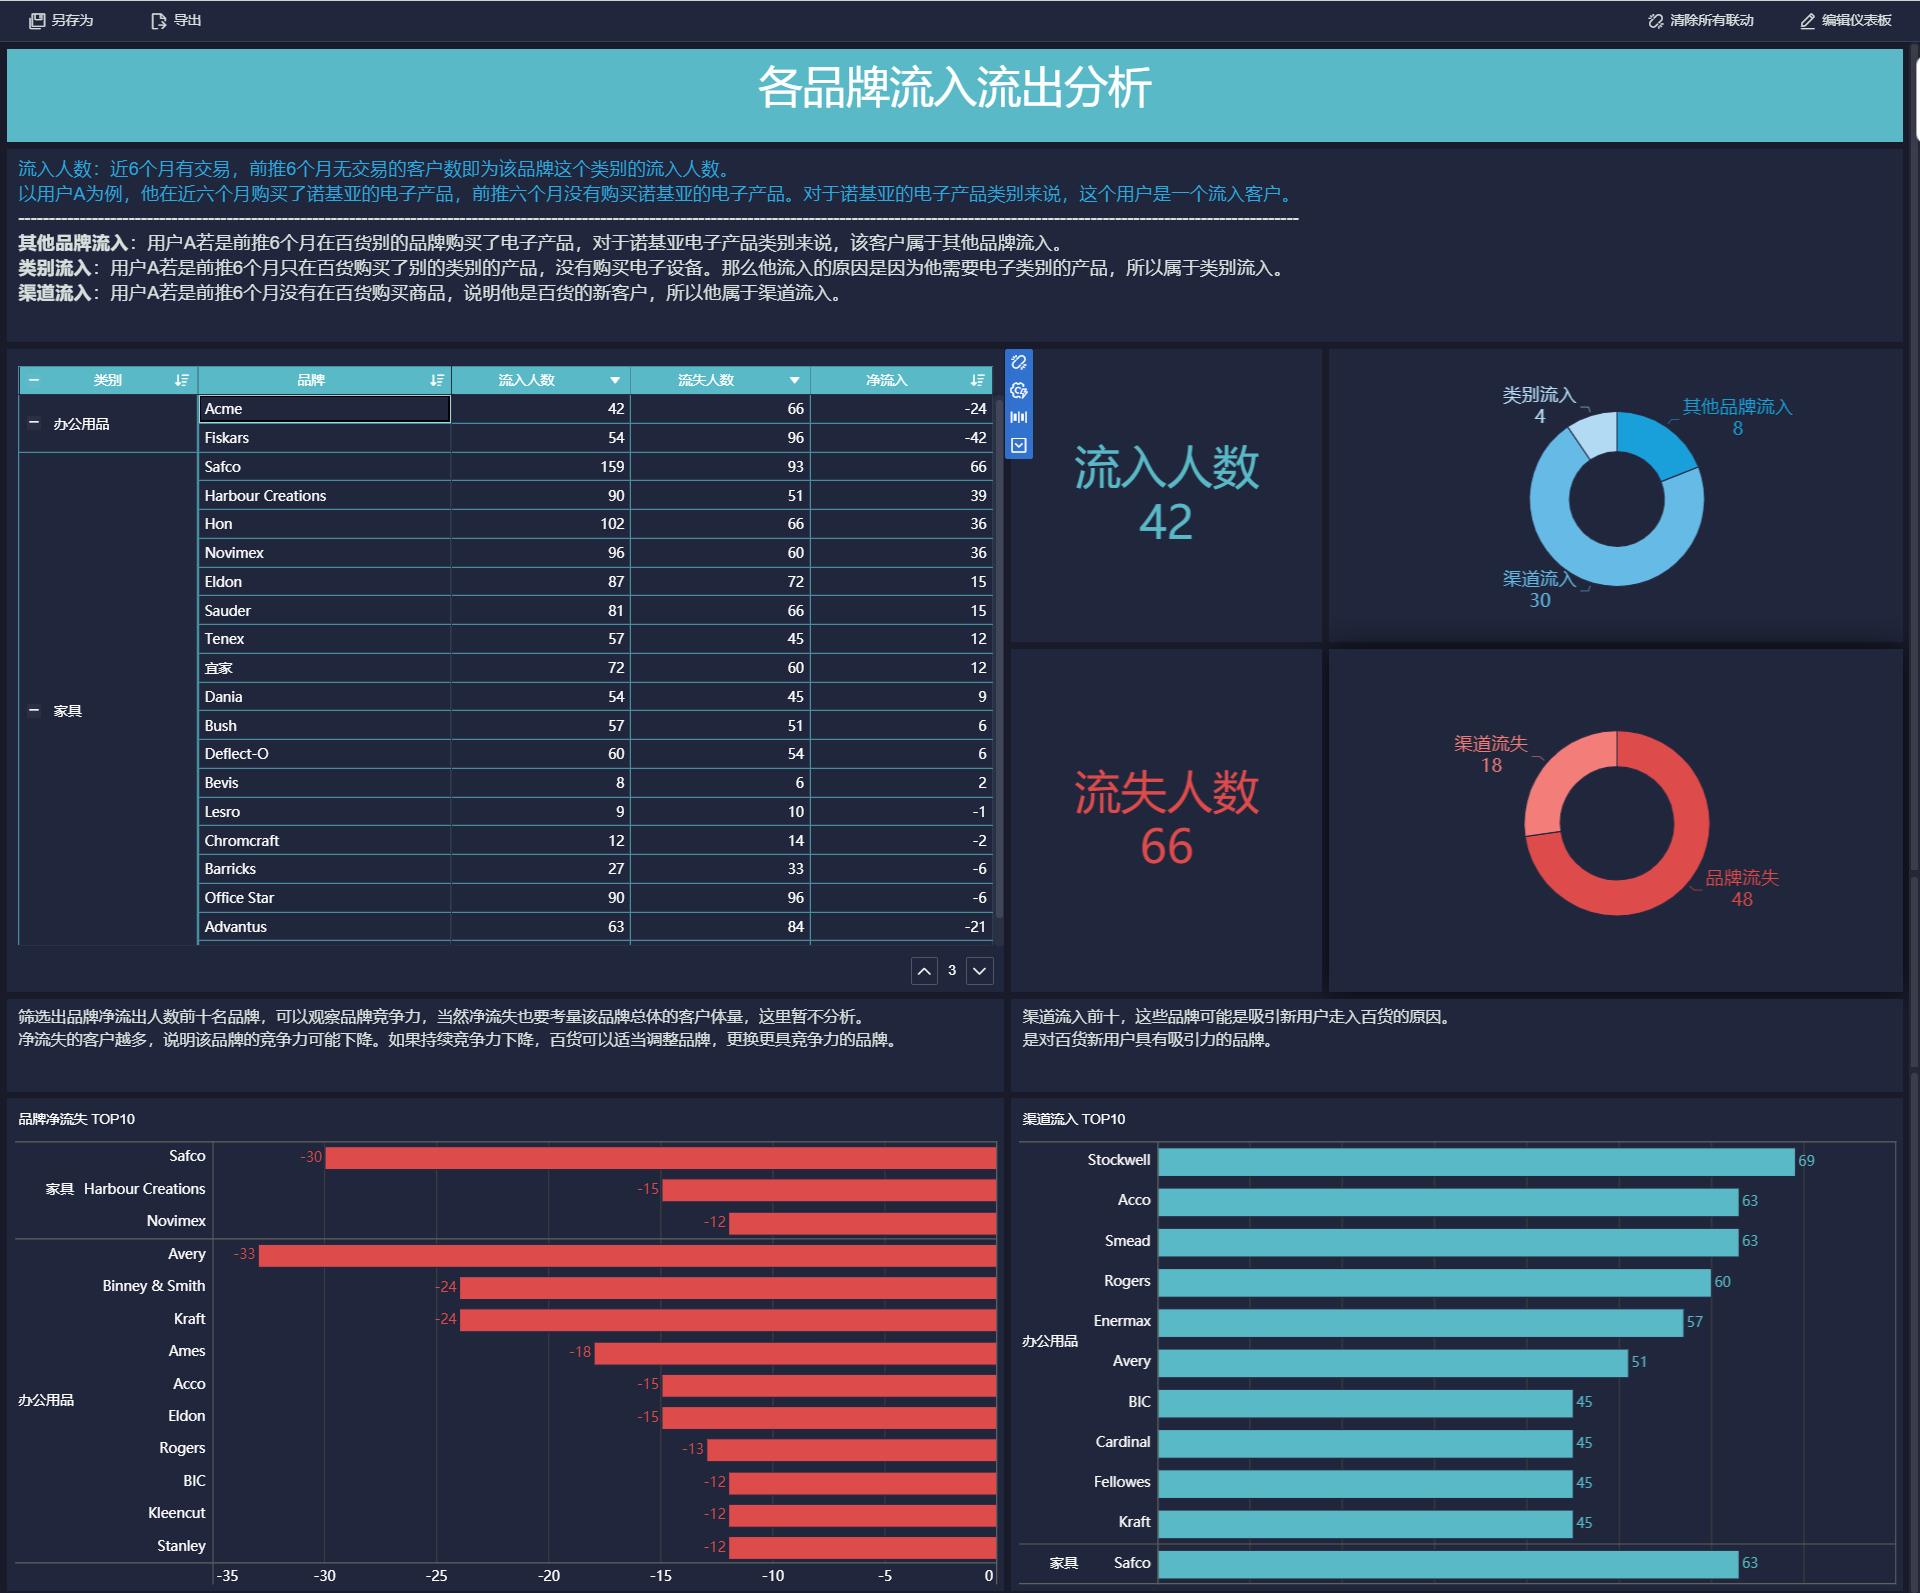This screenshot has height=1593, width=1920.
Task: Toggle sorting on the 净流入 column
Action: click(x=977, y=380)
